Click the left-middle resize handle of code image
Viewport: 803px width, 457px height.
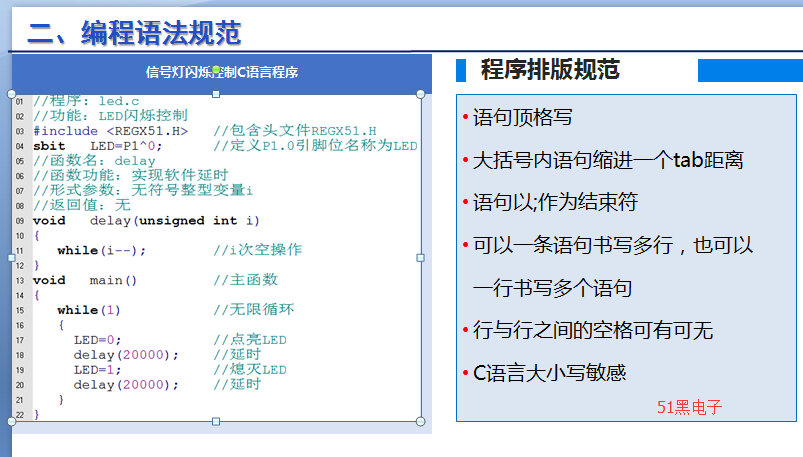12,258
